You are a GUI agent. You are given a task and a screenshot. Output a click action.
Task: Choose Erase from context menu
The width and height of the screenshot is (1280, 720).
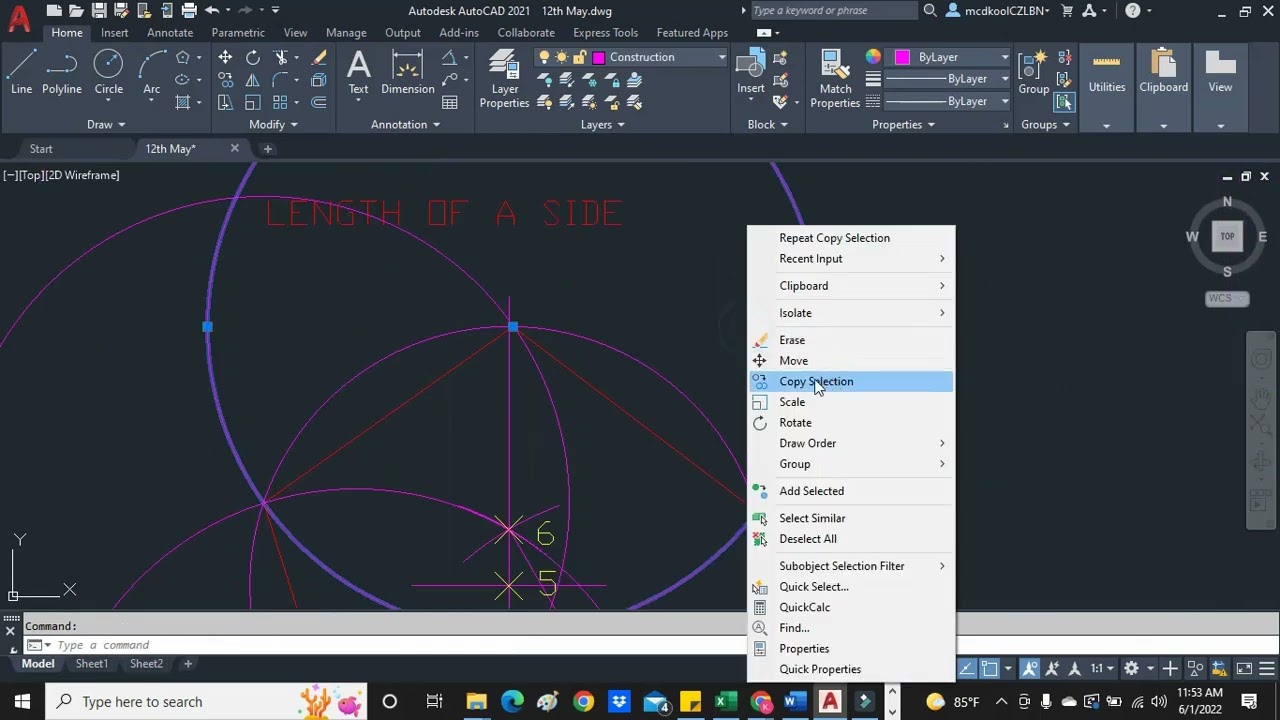point(851,340)
